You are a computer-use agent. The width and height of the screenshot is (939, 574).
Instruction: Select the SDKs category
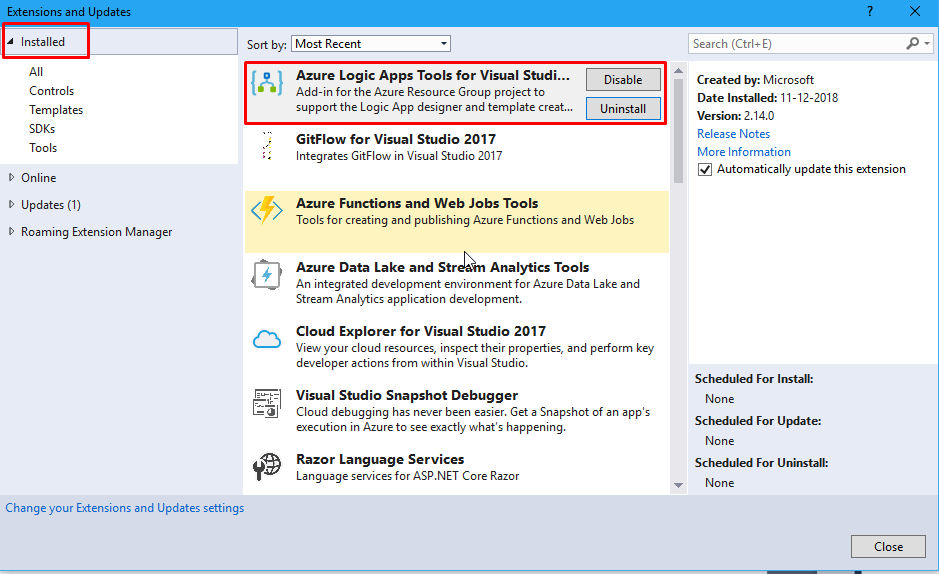click(42, 129)
